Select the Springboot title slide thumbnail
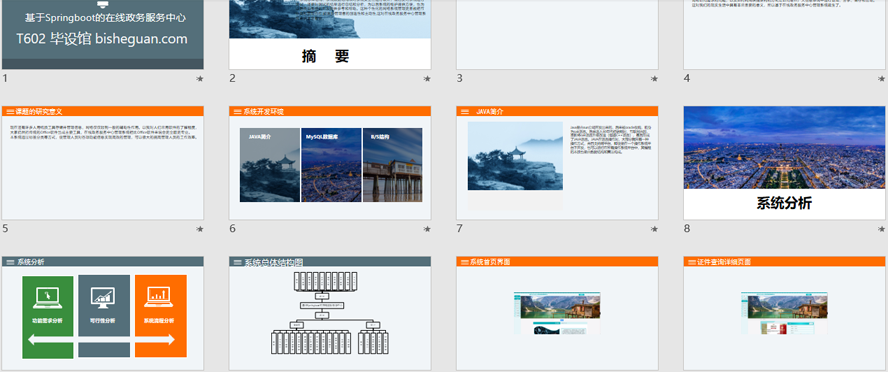888x372 pixels. coord(103,35)
